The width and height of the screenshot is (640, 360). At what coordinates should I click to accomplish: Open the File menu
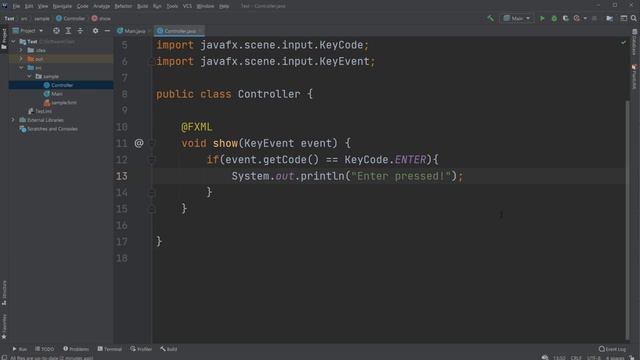coord(16,6)
